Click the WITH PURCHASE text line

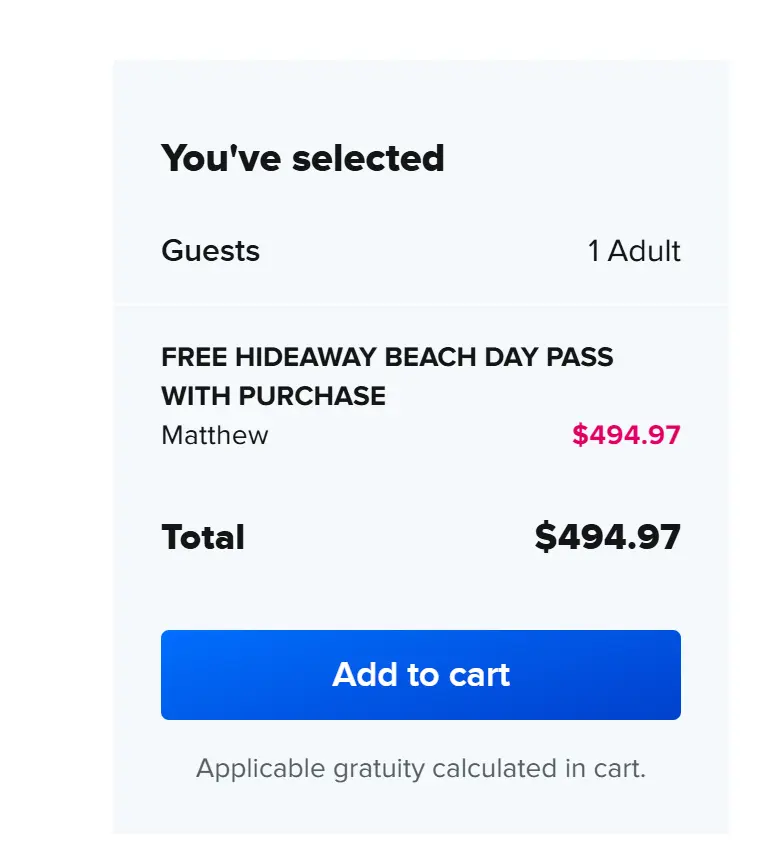click(273, 396)
